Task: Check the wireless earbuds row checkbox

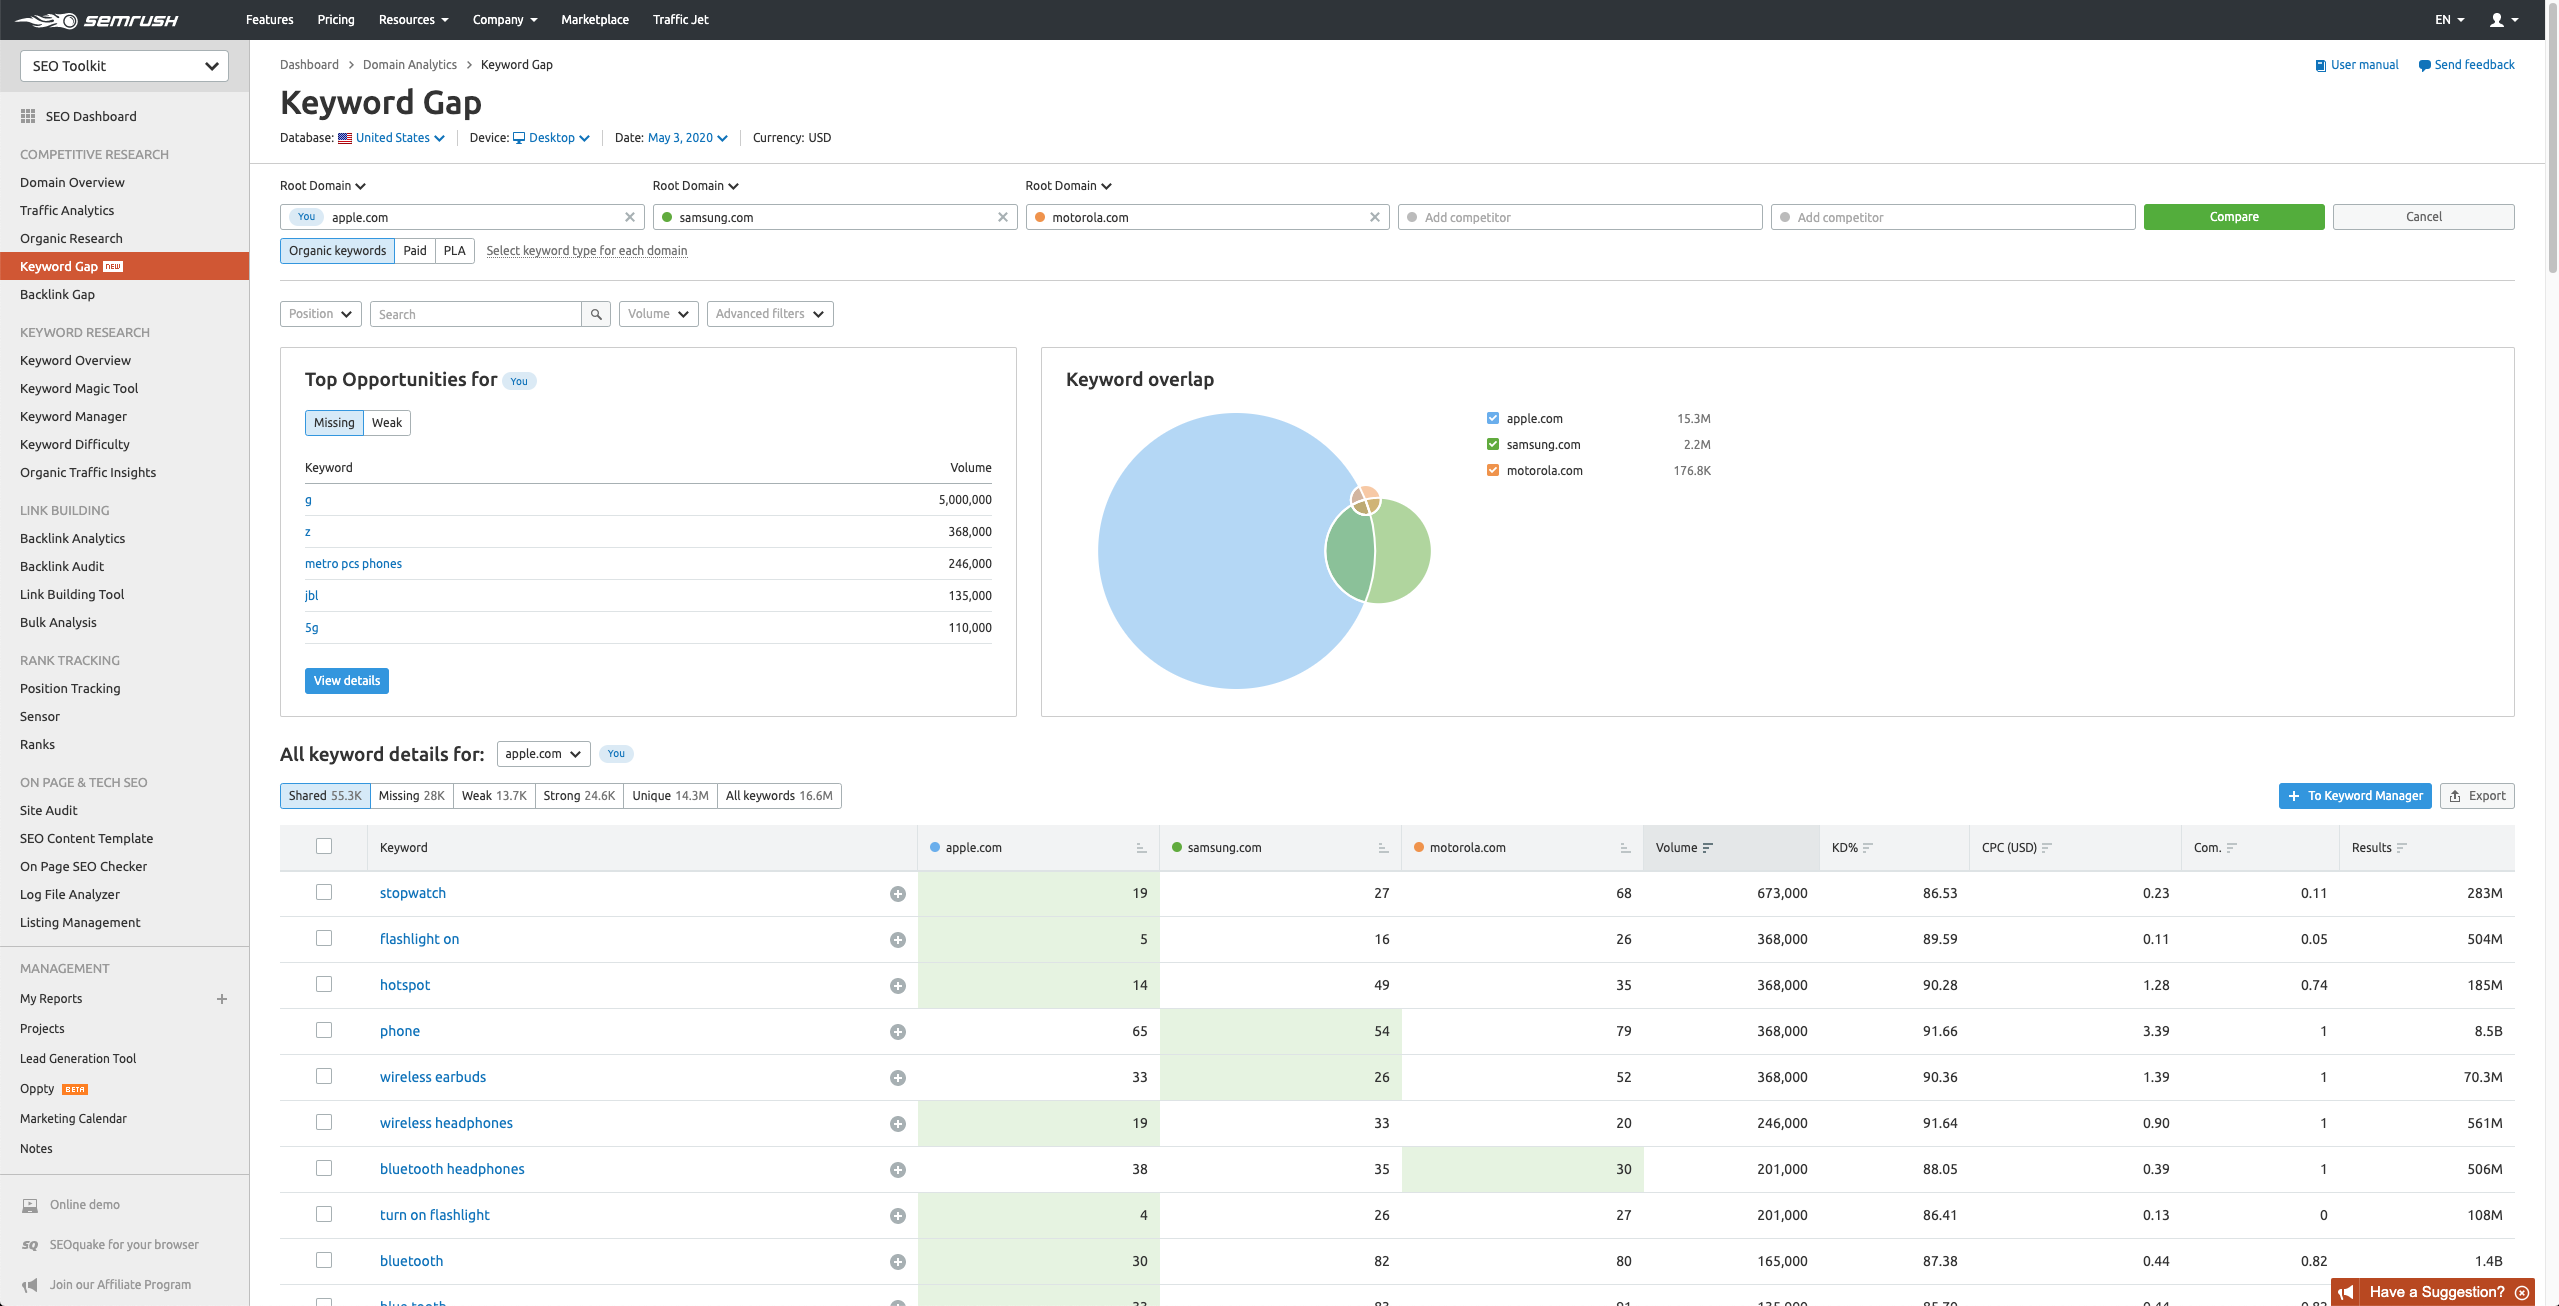Action: pos(324,1076)
